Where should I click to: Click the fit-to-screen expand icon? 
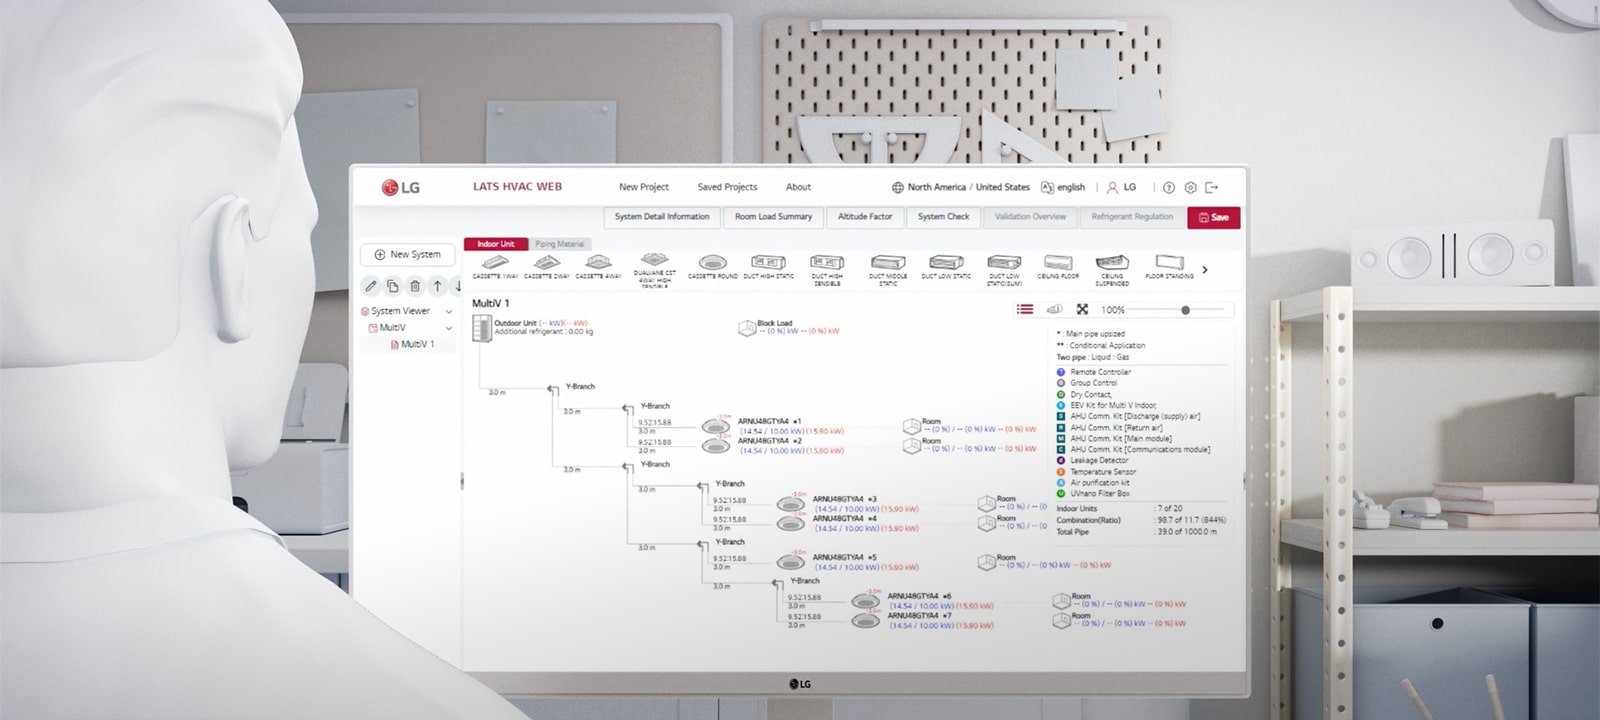click(x=1082, y=310)
